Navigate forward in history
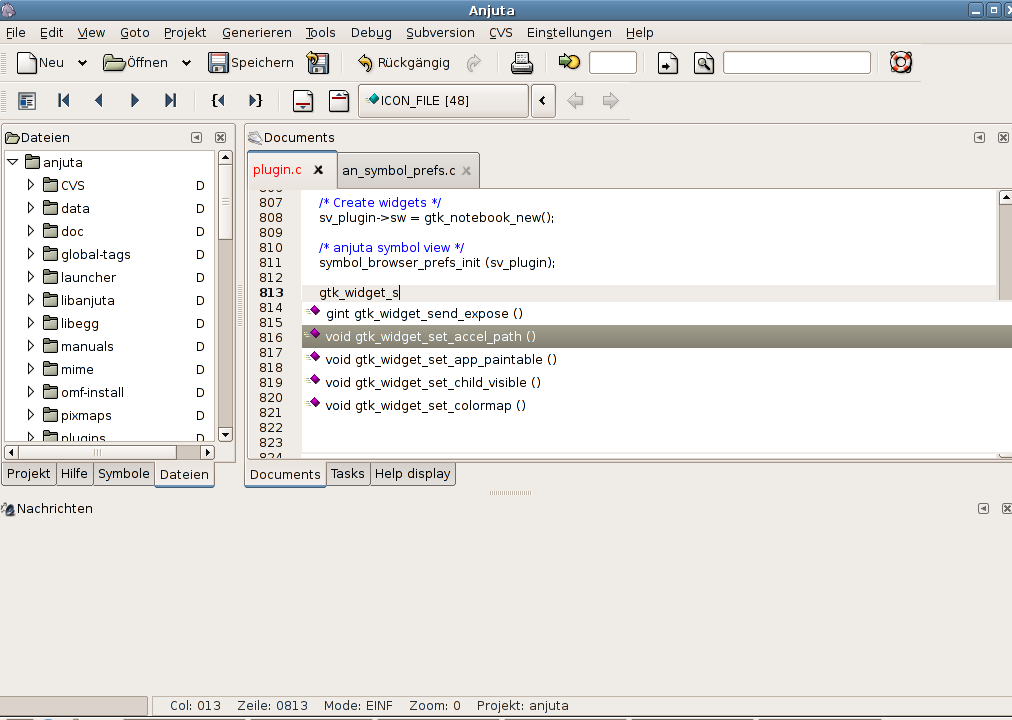The image size is (1012, 720). click(x=610, y=101)
